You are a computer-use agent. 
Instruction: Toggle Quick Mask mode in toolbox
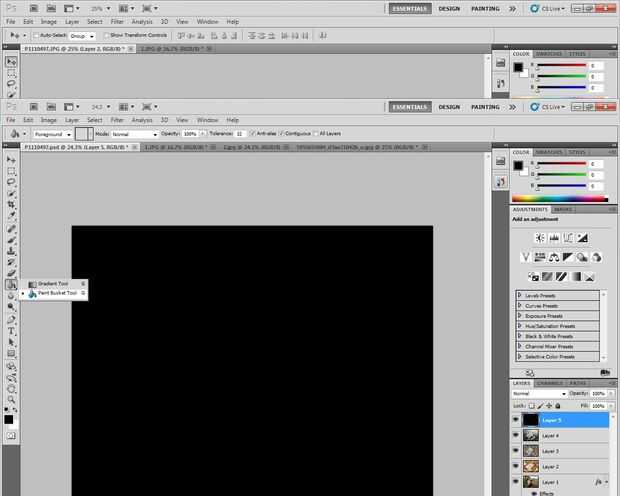(11, 435)
